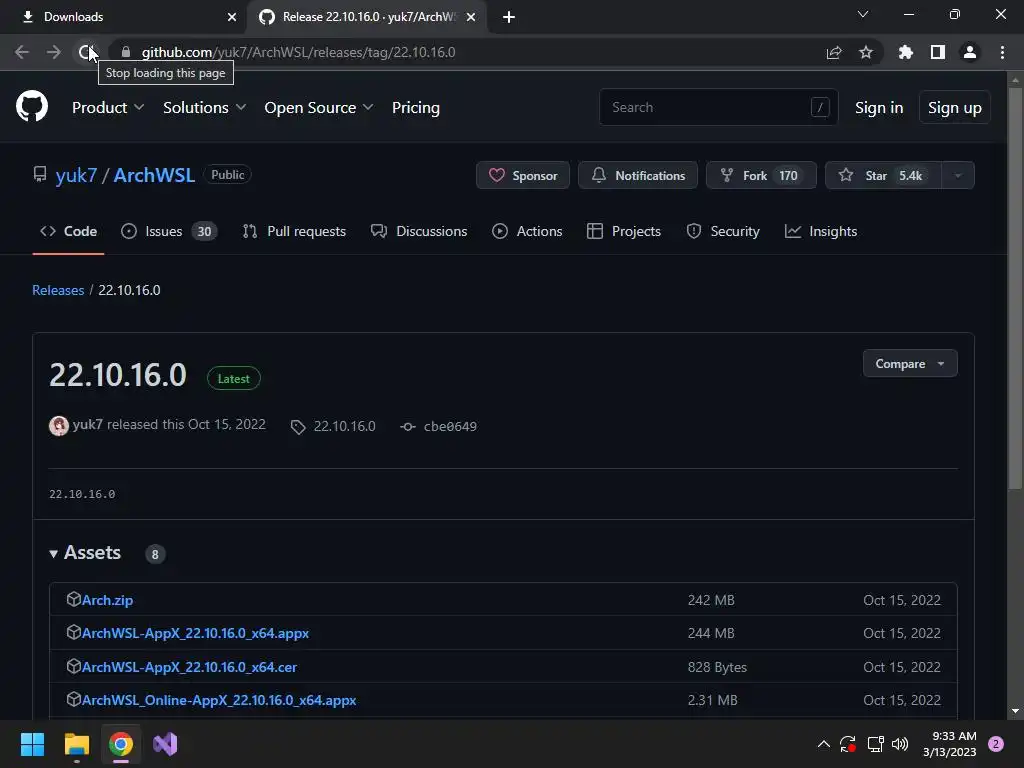Click package icon next to Arch.zip
This screenshot has width=1024, height=768.
click(73, 599)
